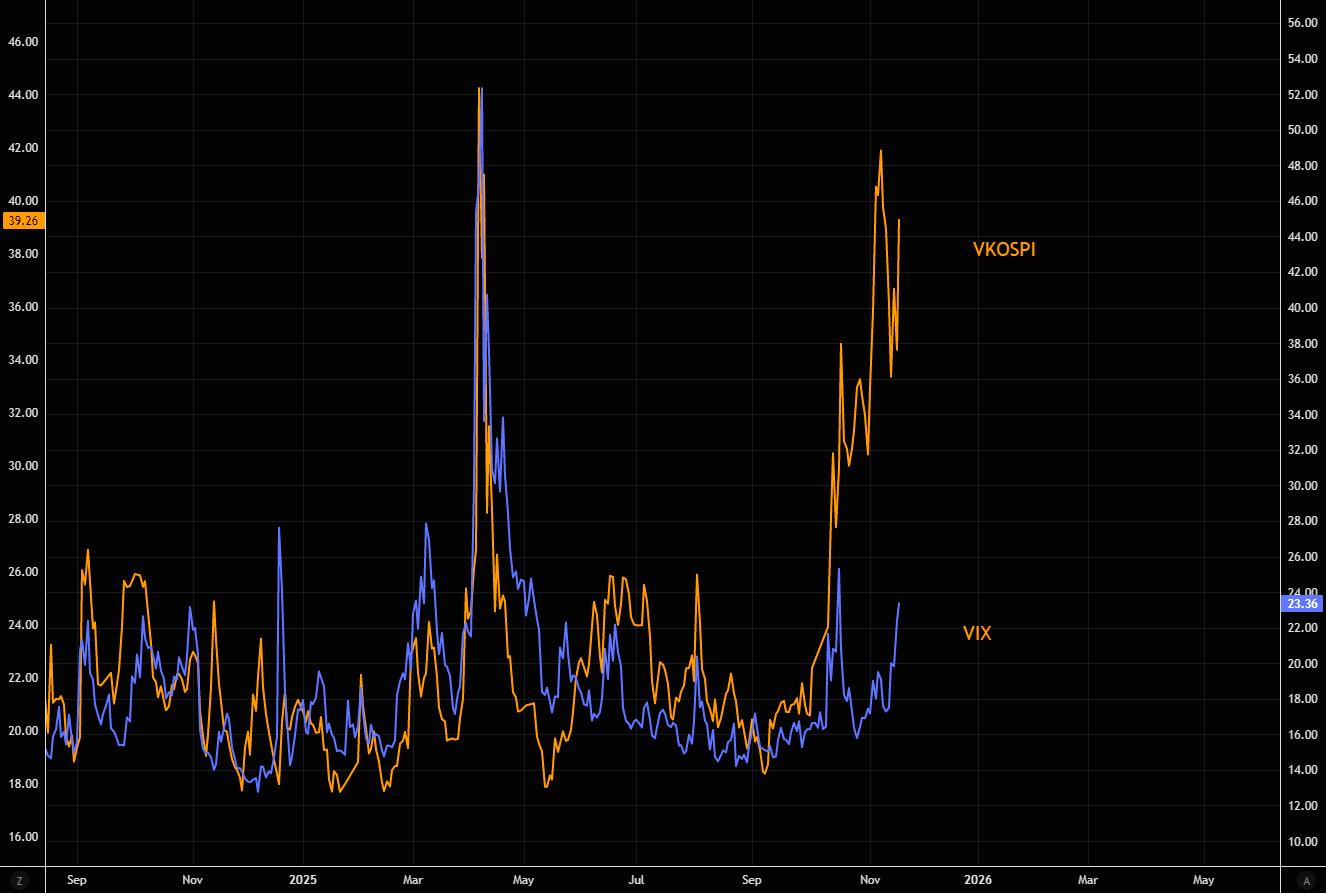Click 46.00 on the left price scale
This screenshot has width=1326, height=893.
click(22, 42)
